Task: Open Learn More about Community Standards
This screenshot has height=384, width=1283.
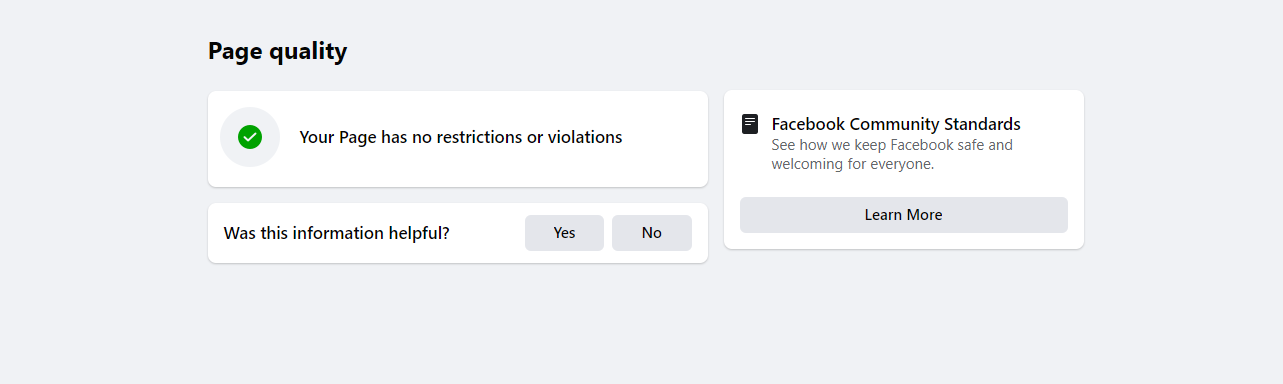Action: [904, 215]
